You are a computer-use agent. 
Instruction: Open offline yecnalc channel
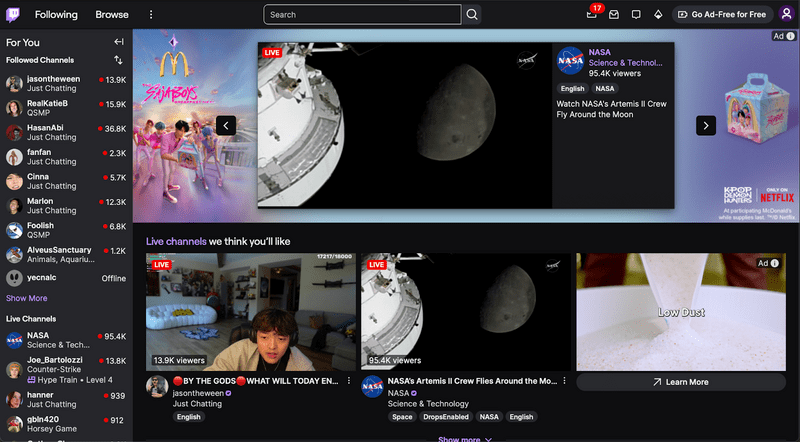point(66,278)
